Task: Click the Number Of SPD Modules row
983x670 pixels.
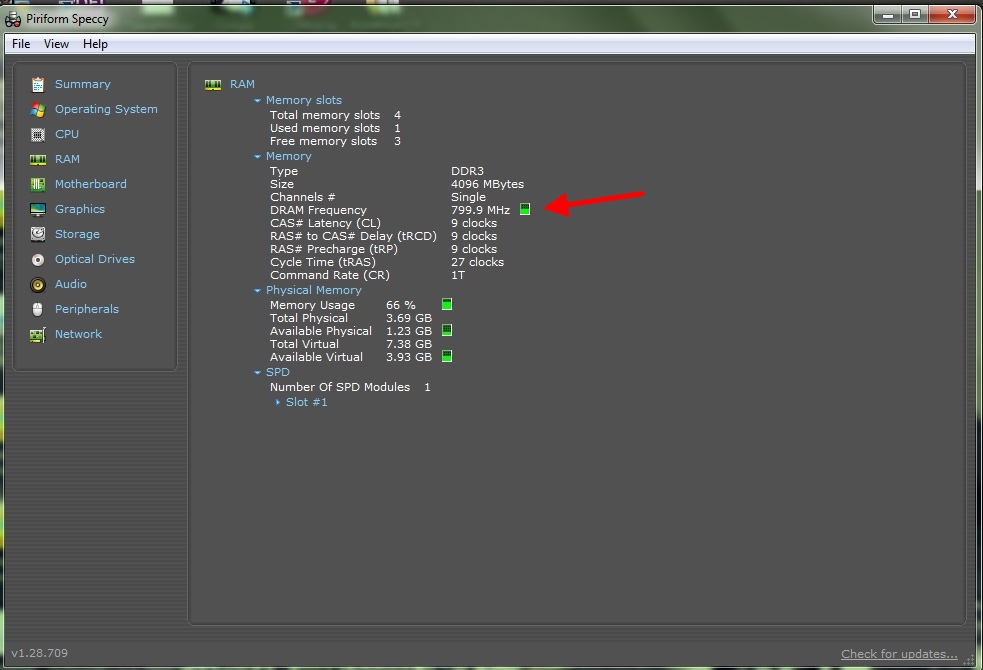Action: (x=350, y=387)
